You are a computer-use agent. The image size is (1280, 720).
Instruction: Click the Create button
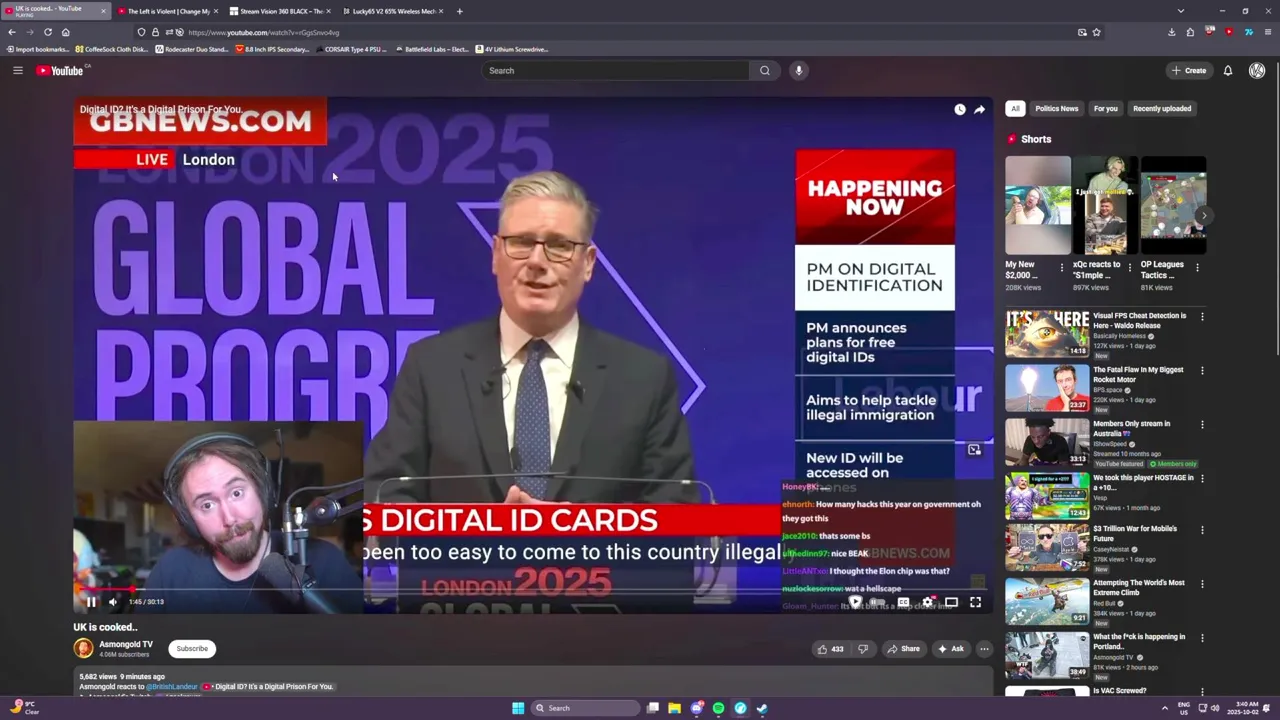coord(1189,70)
